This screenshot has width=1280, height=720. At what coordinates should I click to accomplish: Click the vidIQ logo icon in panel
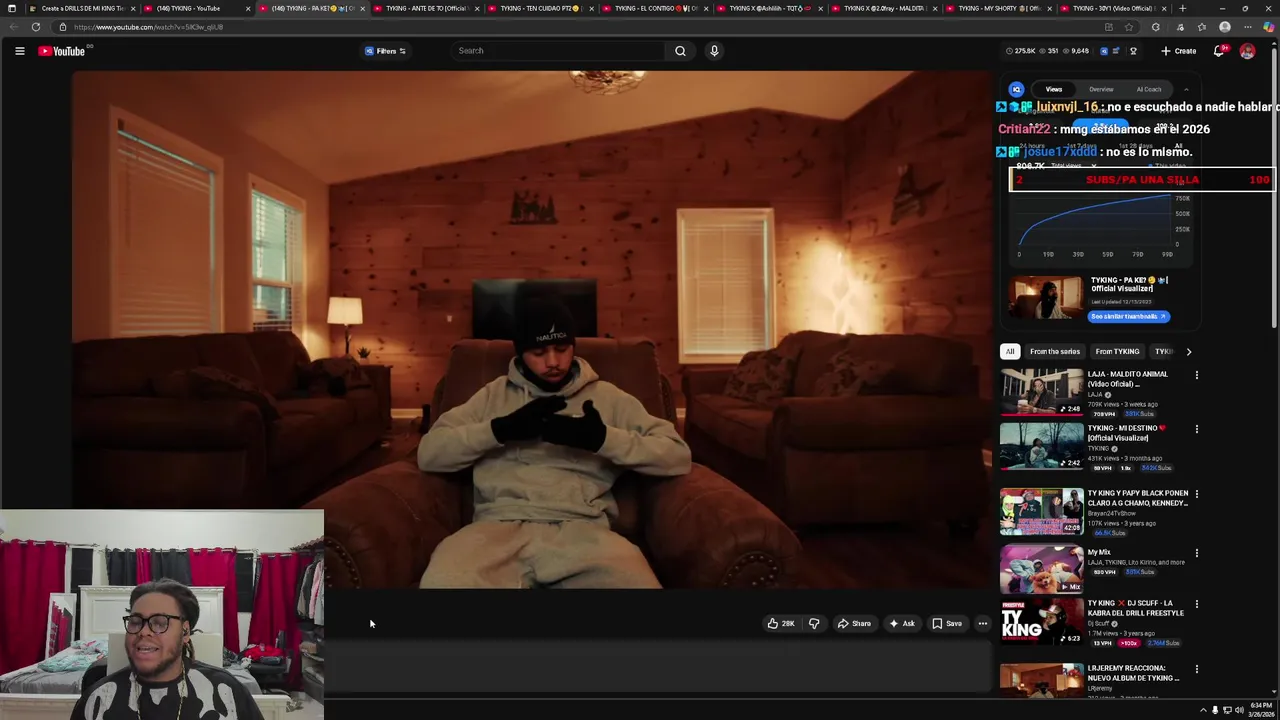coord(1016,89)
